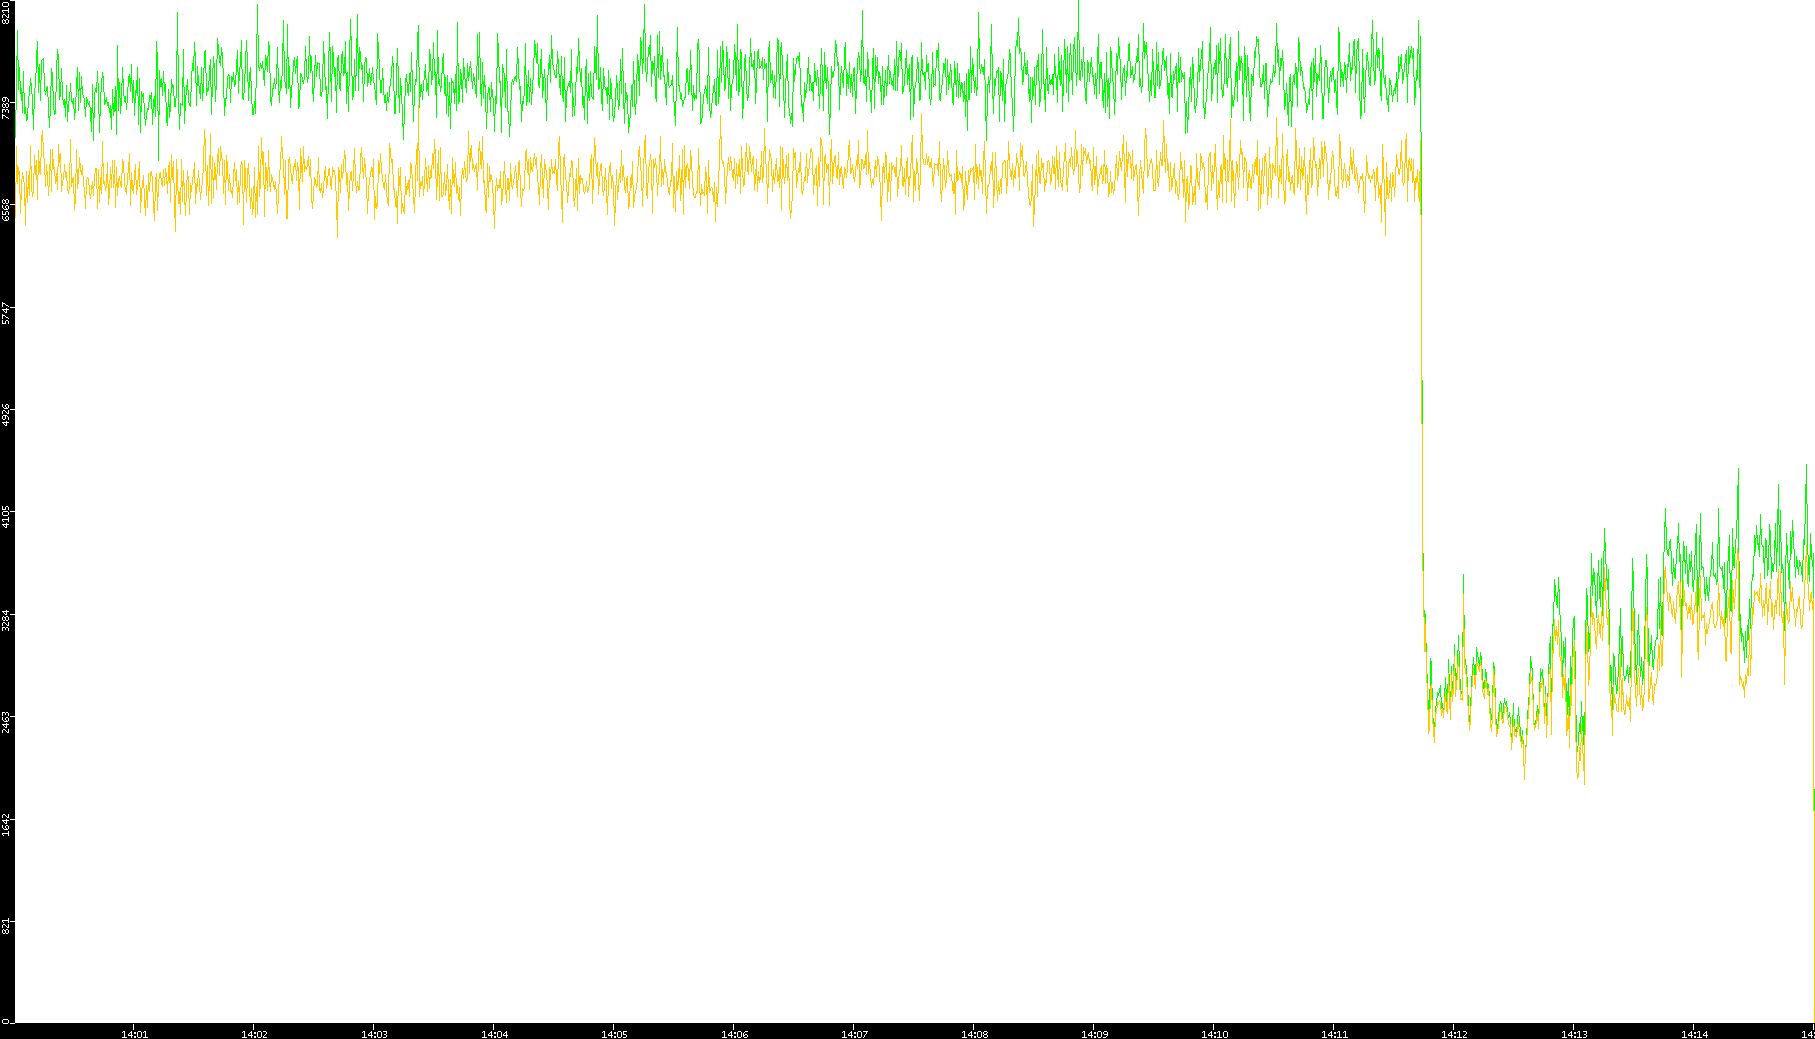Click the 14:14 time axis label
The image size is (1815, 1039).
point(1694,1033)
